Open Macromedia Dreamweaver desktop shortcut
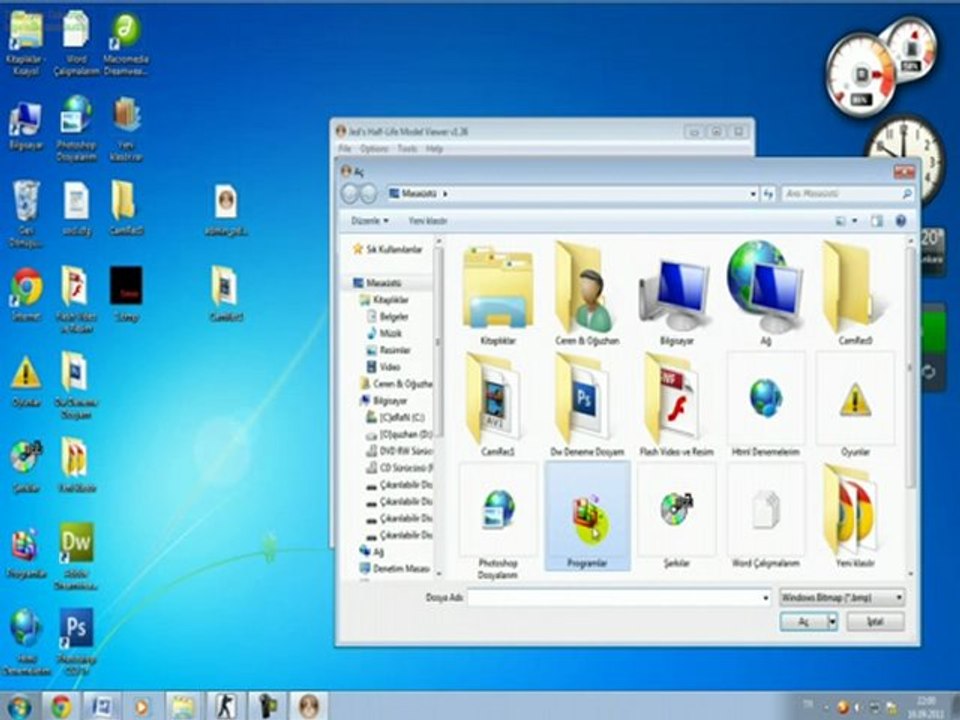 (126, 44)
